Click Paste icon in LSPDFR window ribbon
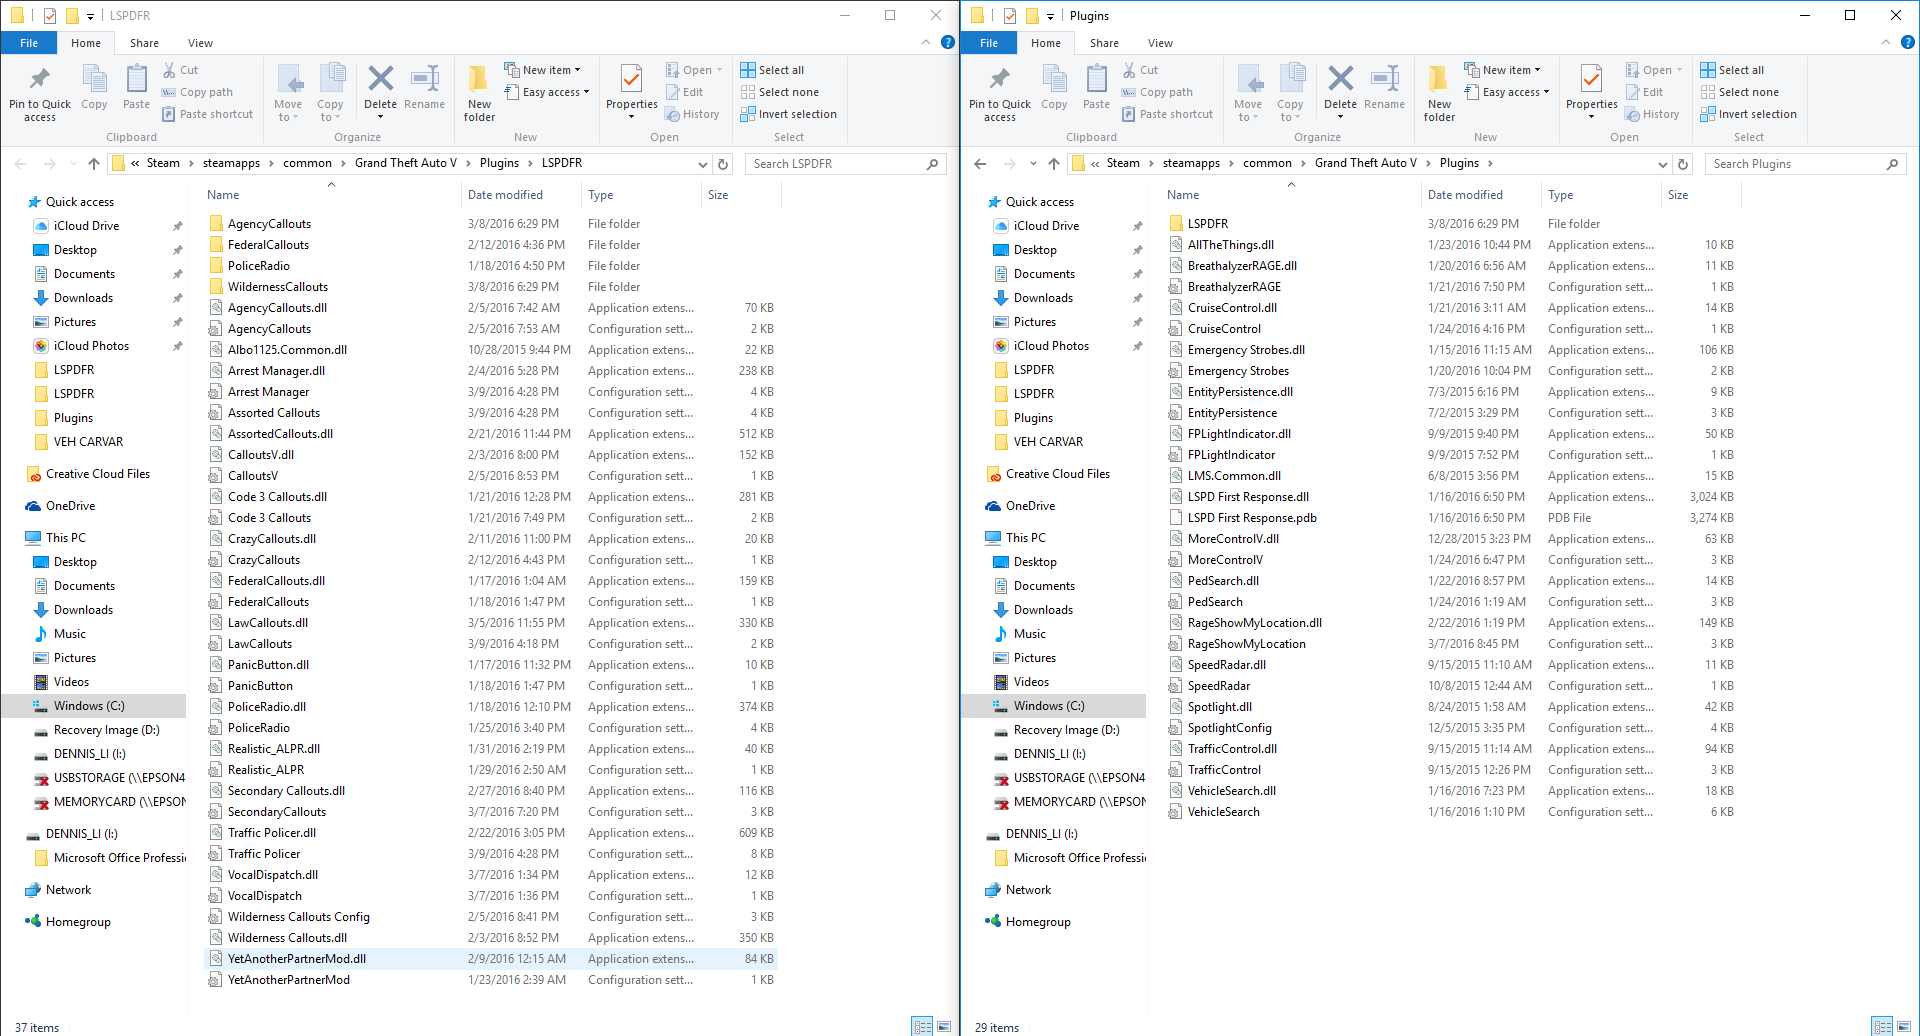The height and width of the screenshot is (1036, 1920). pyautogui.click(x=136, y=80)
